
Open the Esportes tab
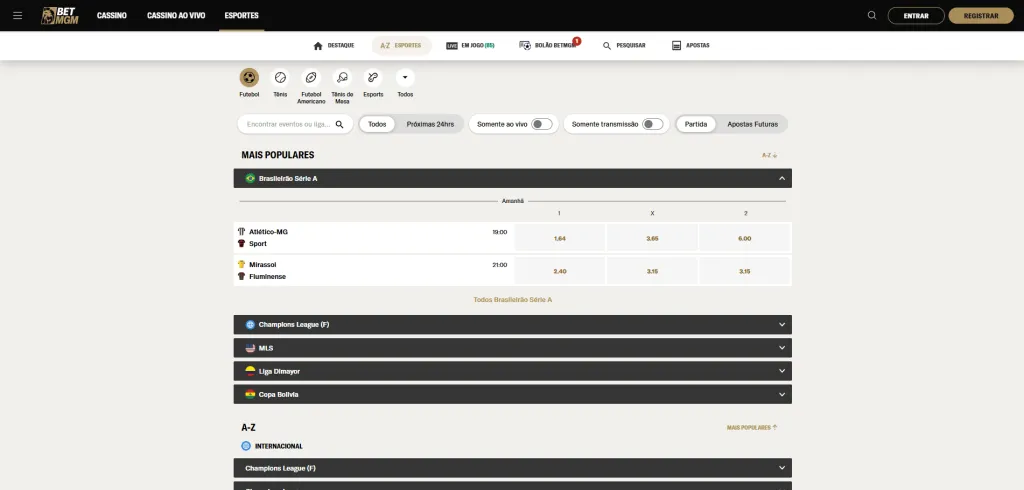[241, 16]
